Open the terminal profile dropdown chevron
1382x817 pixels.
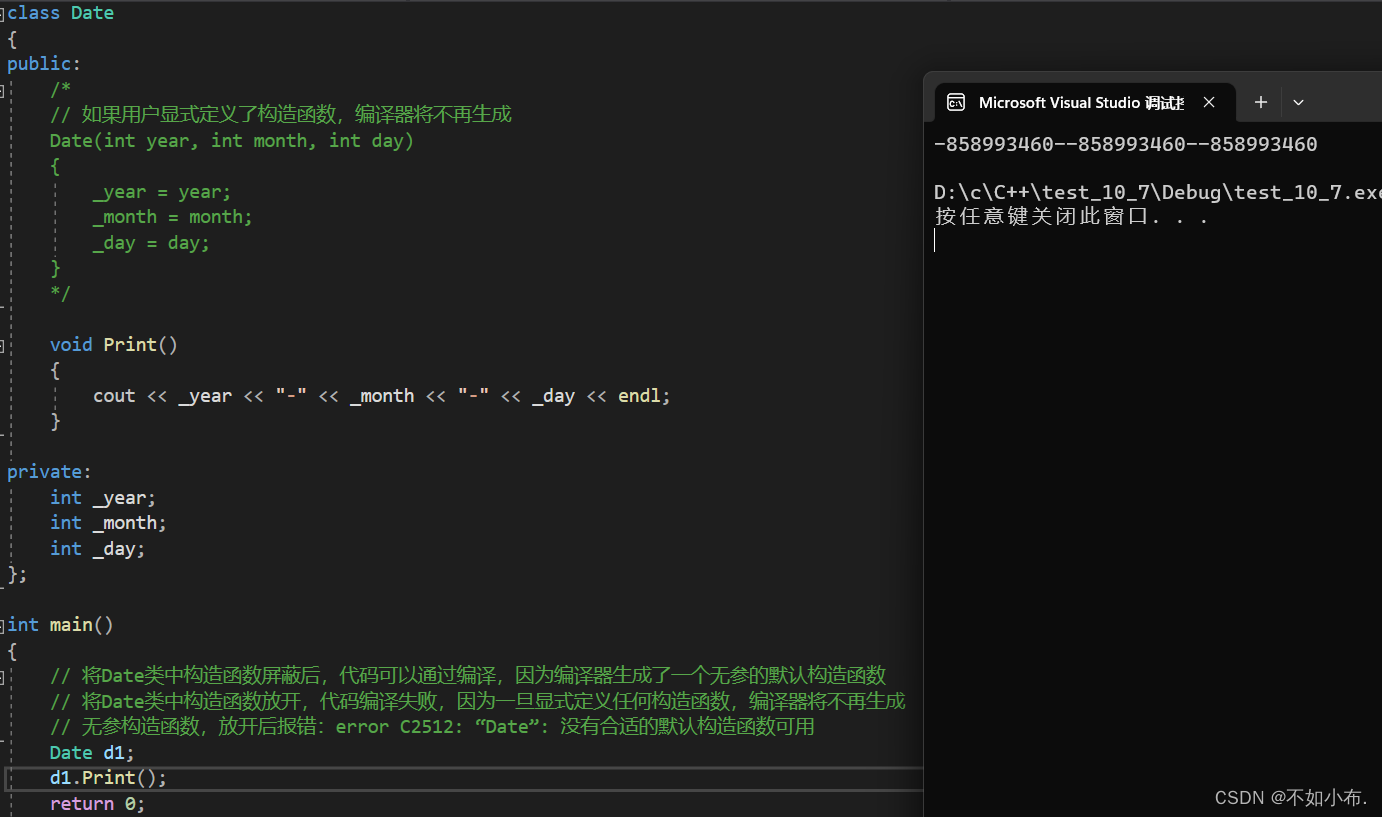(x=1298, y=102)
